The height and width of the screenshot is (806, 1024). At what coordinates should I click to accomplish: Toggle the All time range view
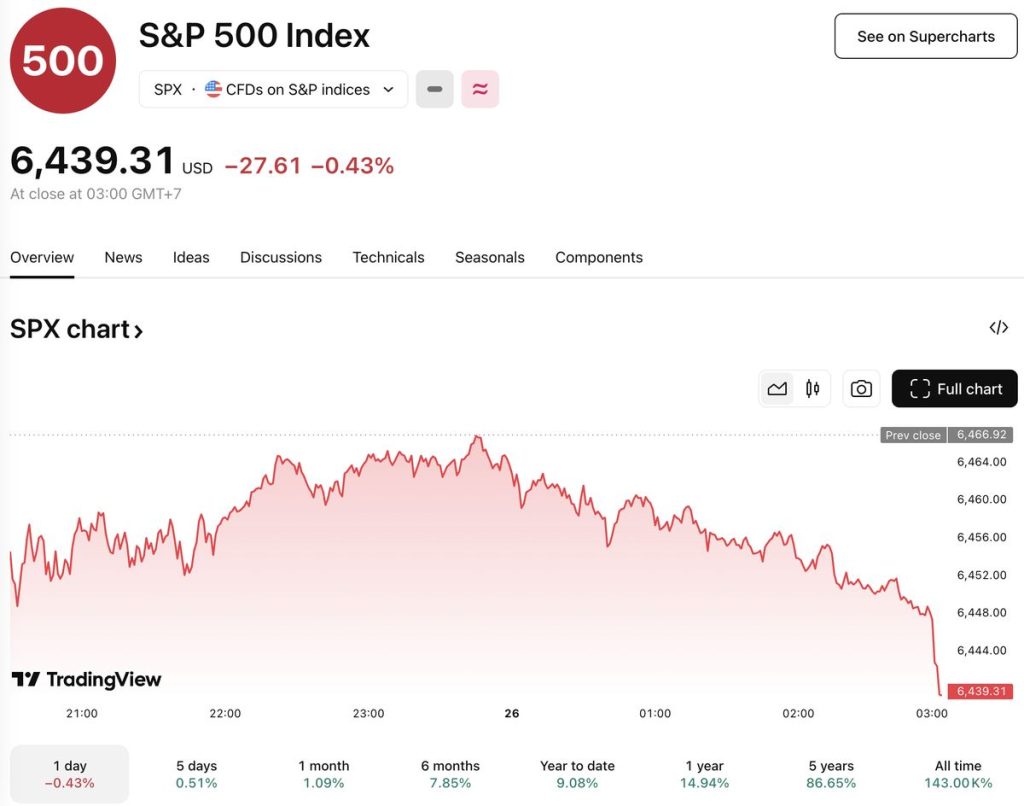click(957, 773)
